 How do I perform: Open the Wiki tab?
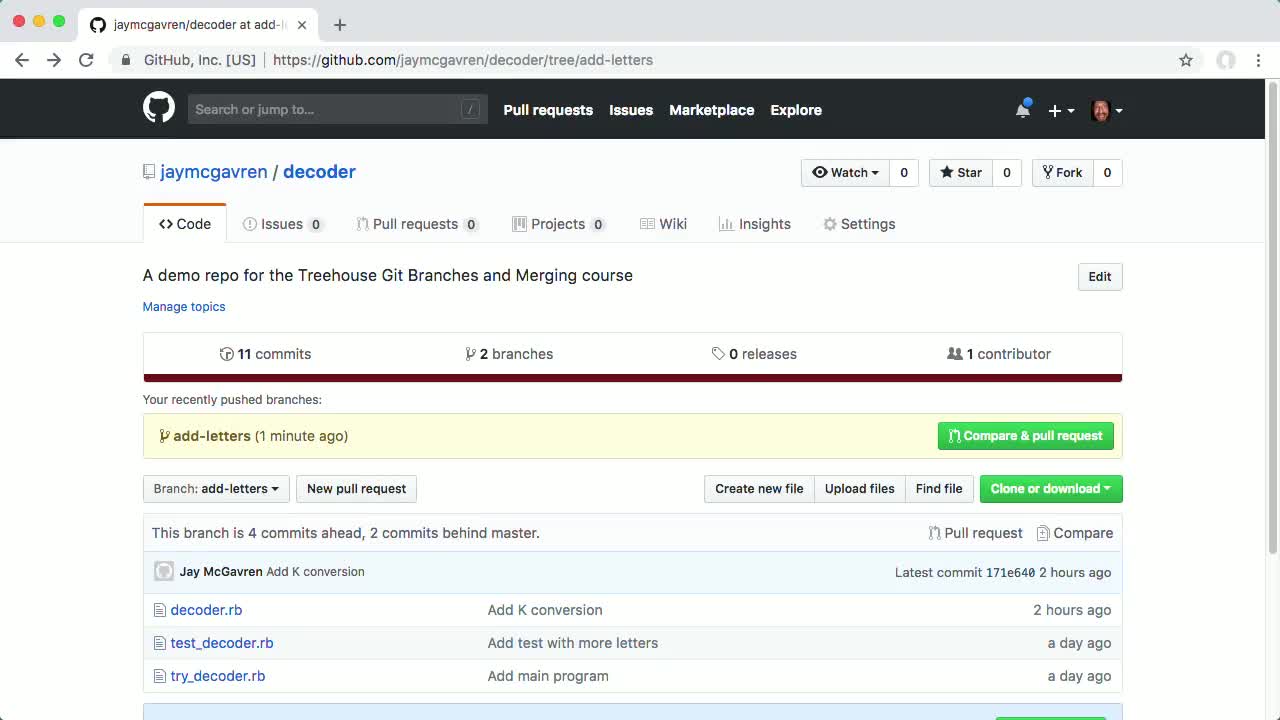pos(663,224)
